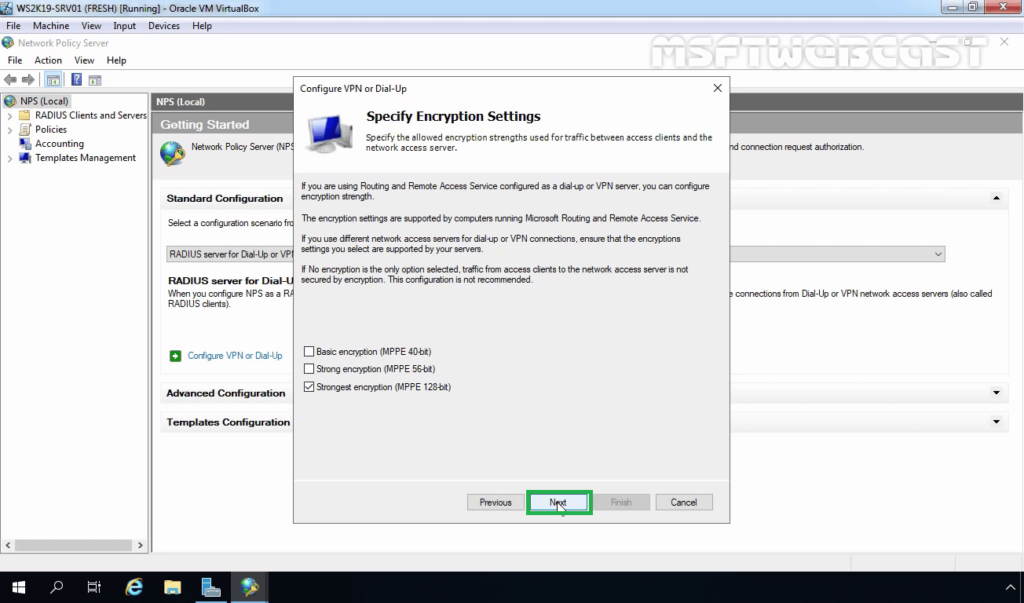Click the tree pane horizontal scrollbar
The height and width of the screenshot is (603, 1024).
(74, 545)
